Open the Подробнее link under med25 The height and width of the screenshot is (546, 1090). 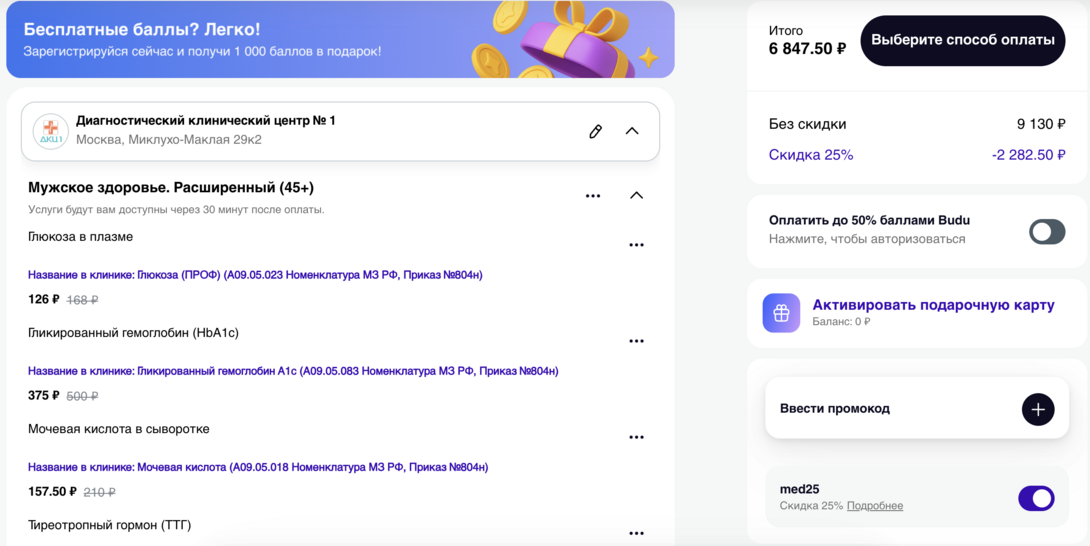click(874, 506)
